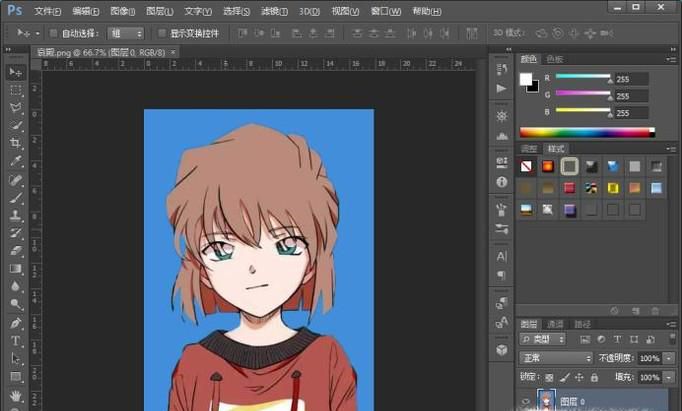
Task: Open the 类型 layer filter dropdown
Action: pyautogui.click(x=542, y=339)
